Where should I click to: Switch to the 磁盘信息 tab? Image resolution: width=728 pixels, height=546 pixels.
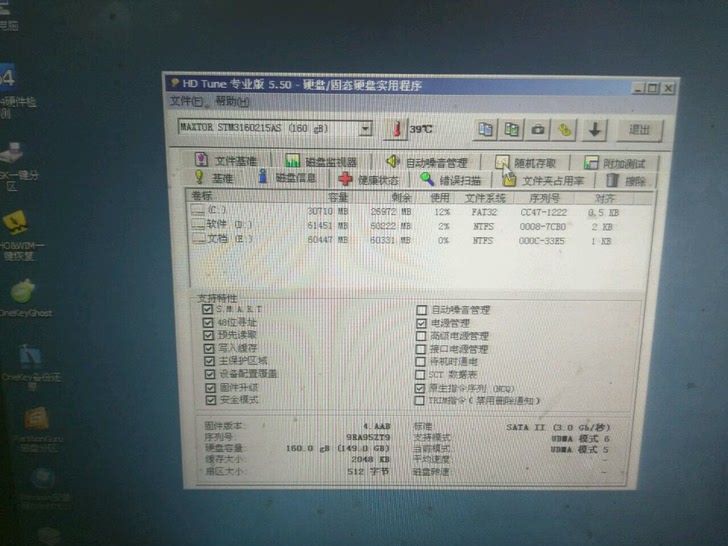tap(287, 178)
